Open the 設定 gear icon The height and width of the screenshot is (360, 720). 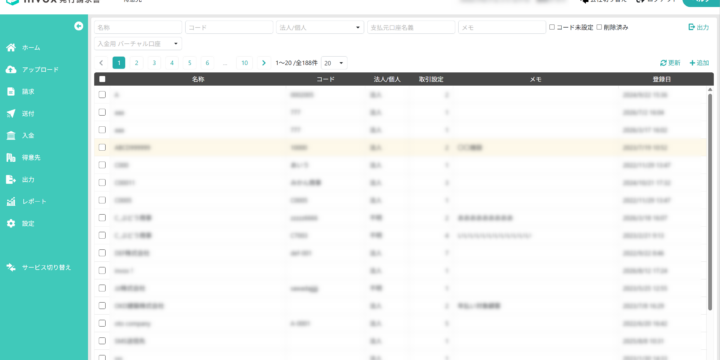pos(11,224)
